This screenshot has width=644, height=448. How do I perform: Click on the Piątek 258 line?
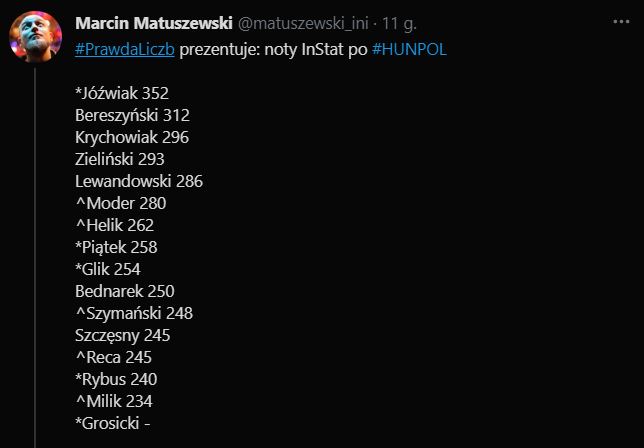pyautogui.click(x=116, y=247)
